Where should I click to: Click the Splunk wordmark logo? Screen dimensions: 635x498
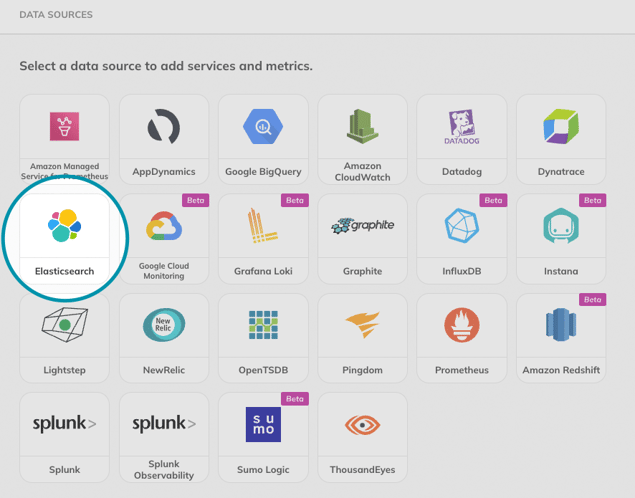pos(64,424)
